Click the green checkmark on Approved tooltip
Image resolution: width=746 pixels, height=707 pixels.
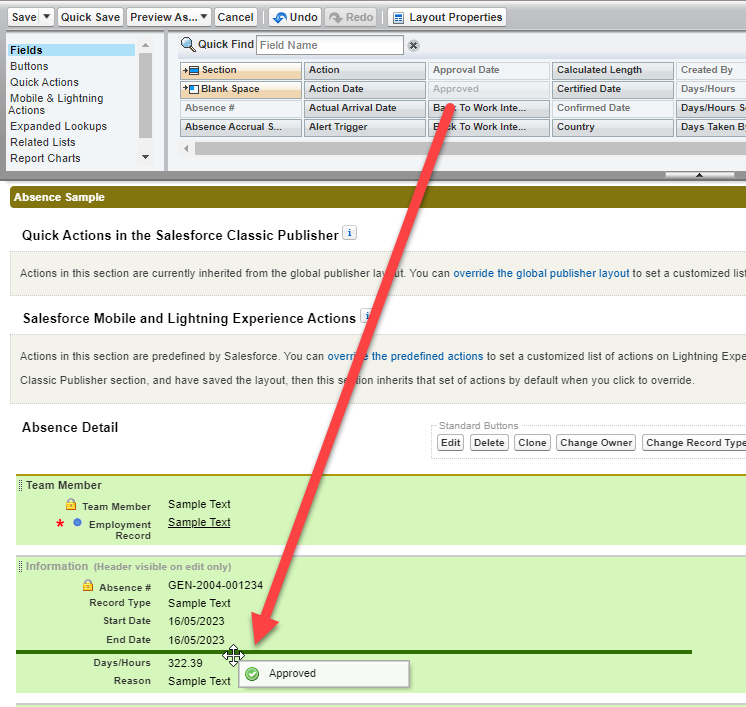click(x=253, y=674)
